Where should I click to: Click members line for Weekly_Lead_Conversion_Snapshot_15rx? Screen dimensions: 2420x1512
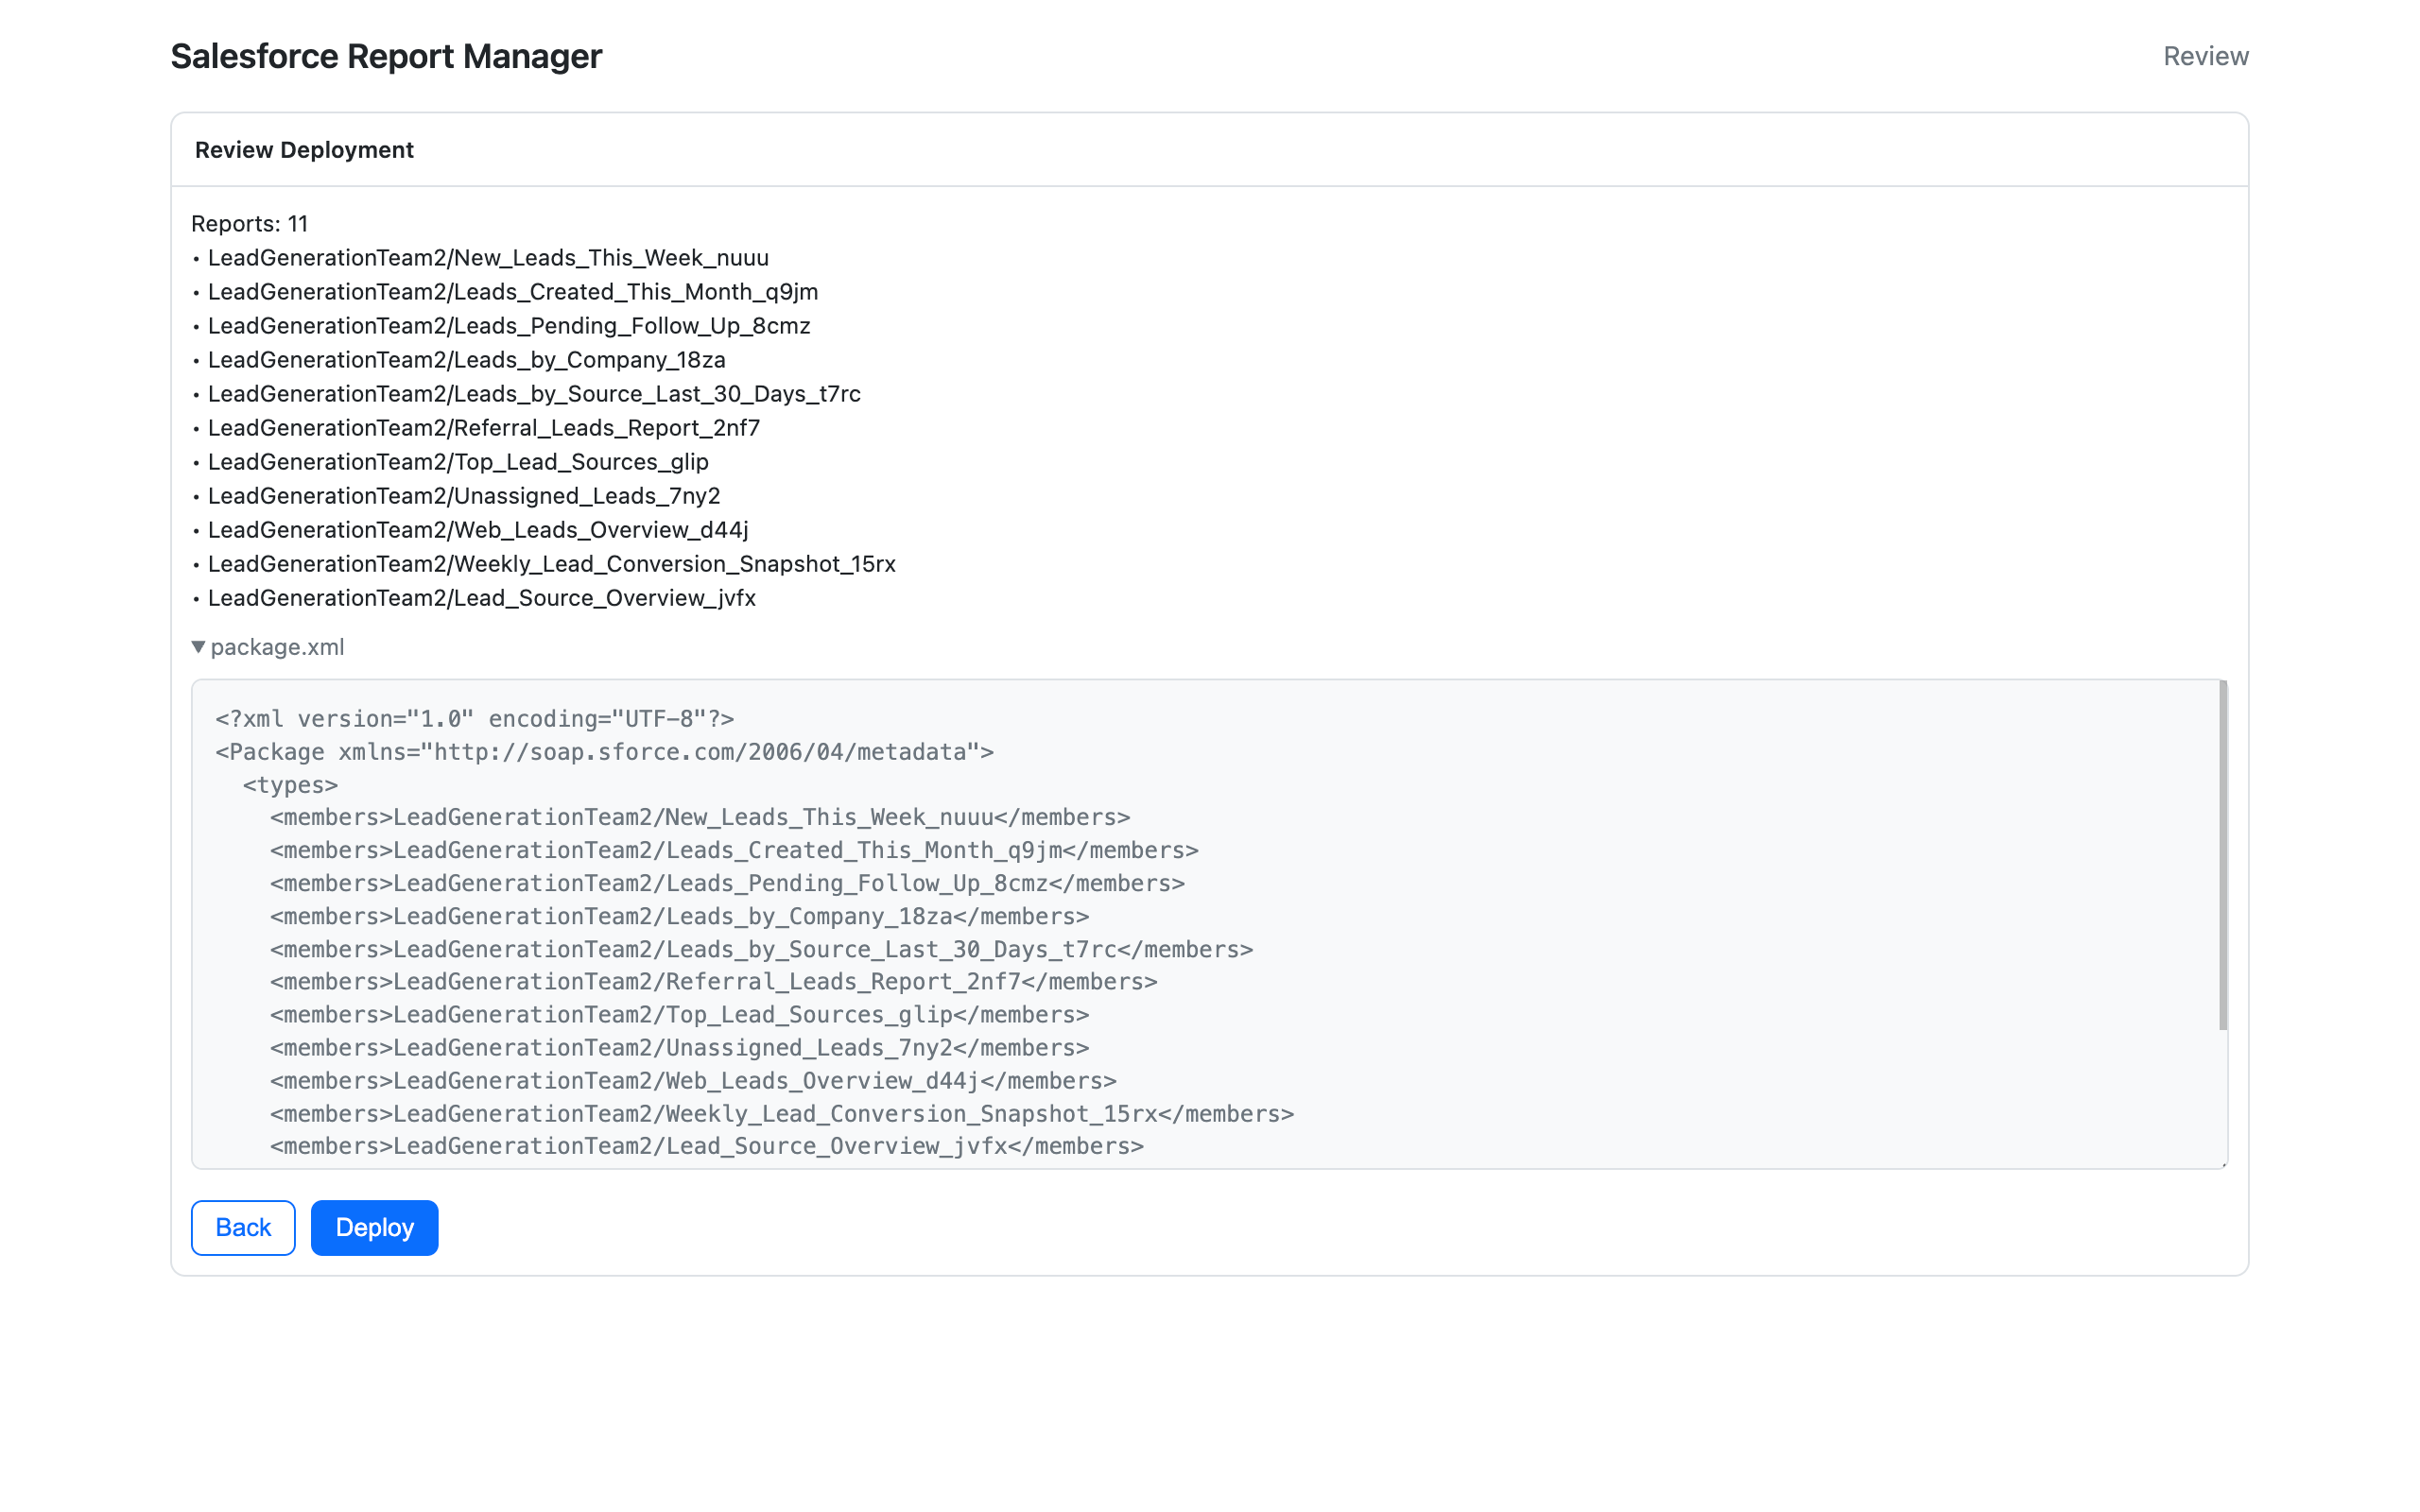coord(782,1114)
